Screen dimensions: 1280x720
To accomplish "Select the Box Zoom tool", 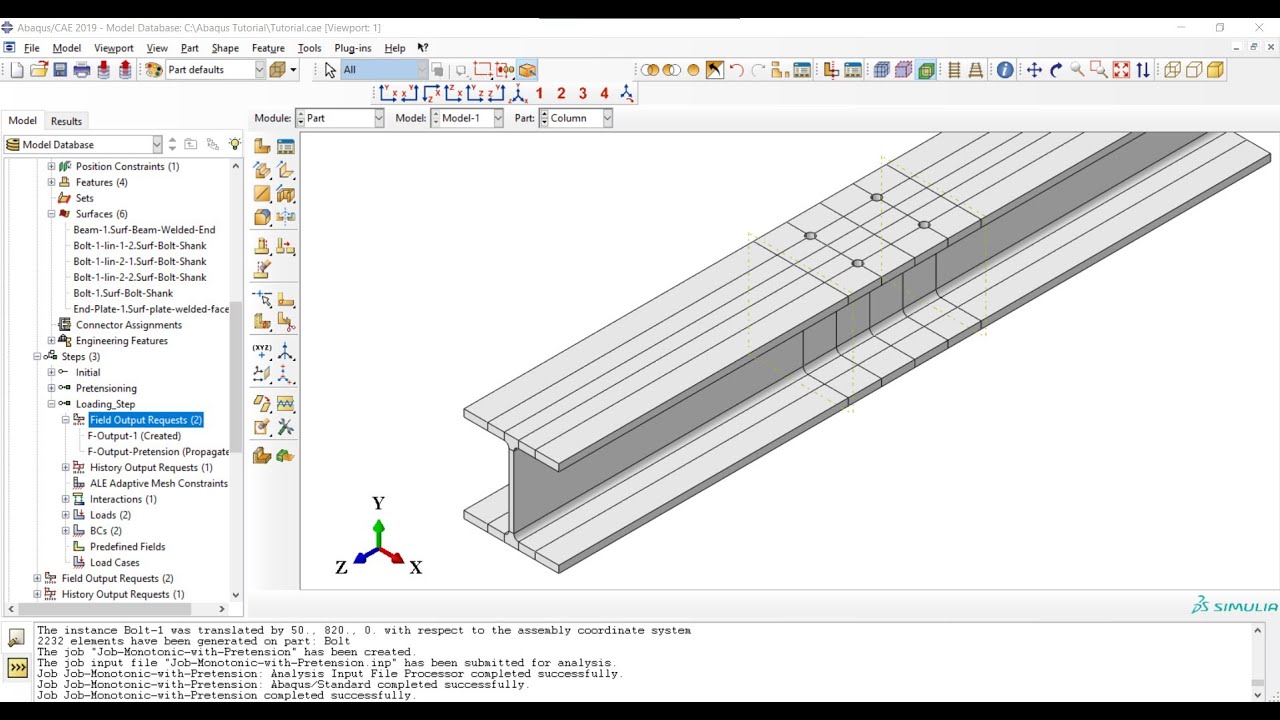I will click(x=1099, y=70).
